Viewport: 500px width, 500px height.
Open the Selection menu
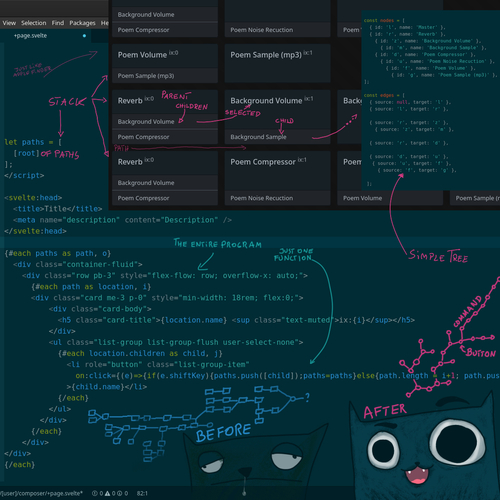click(34, 23)
